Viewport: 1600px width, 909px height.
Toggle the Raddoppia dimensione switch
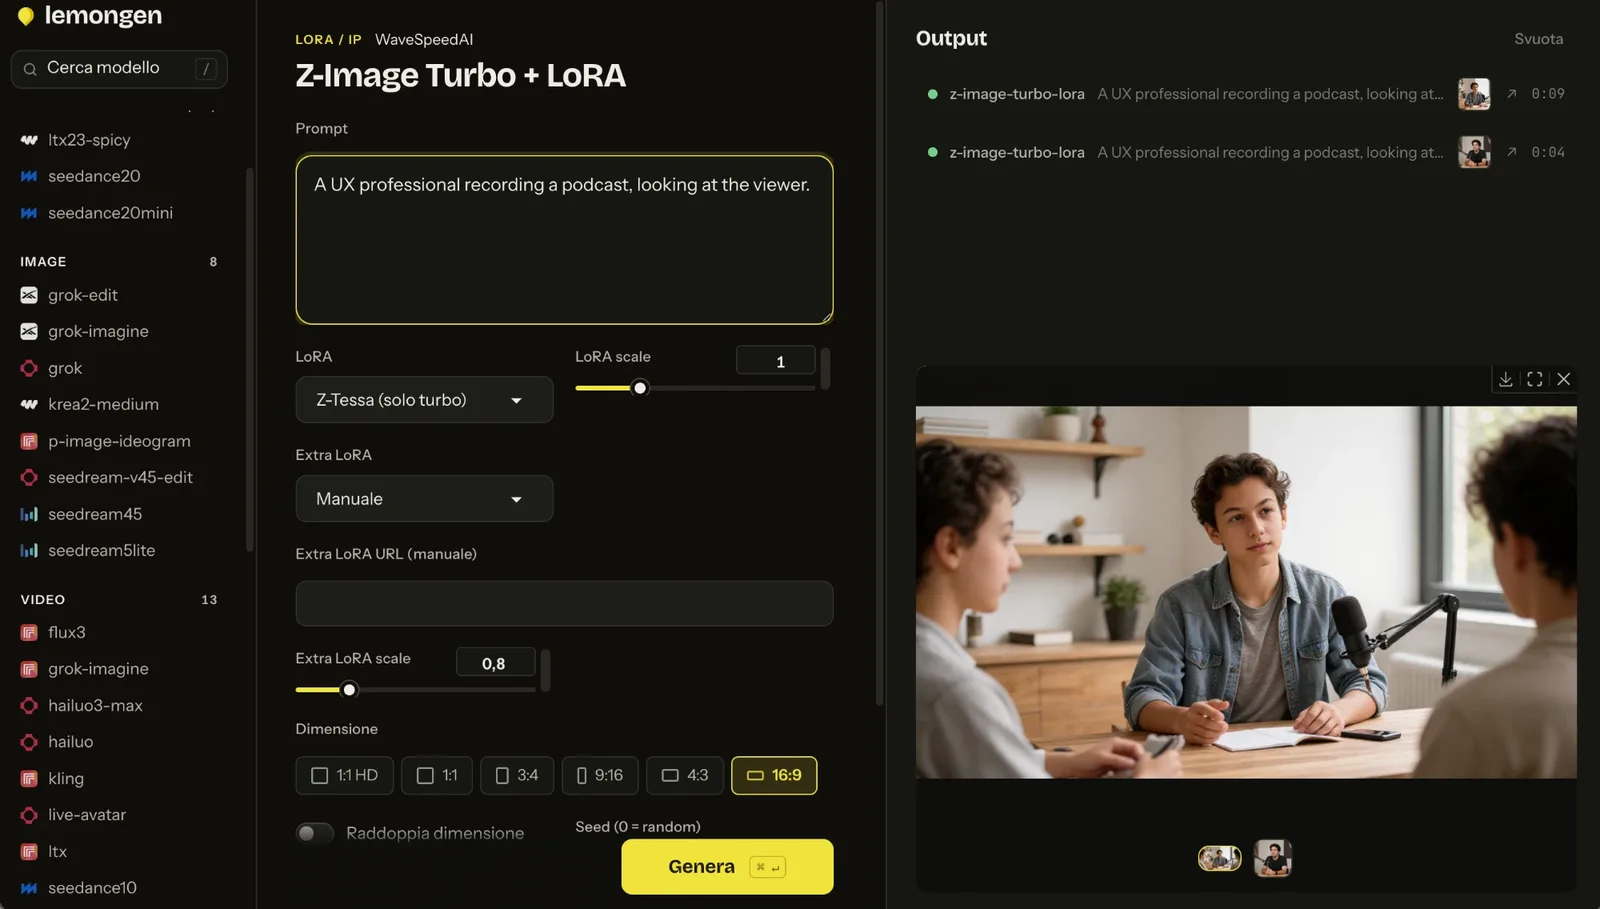[x=315, y=833]
